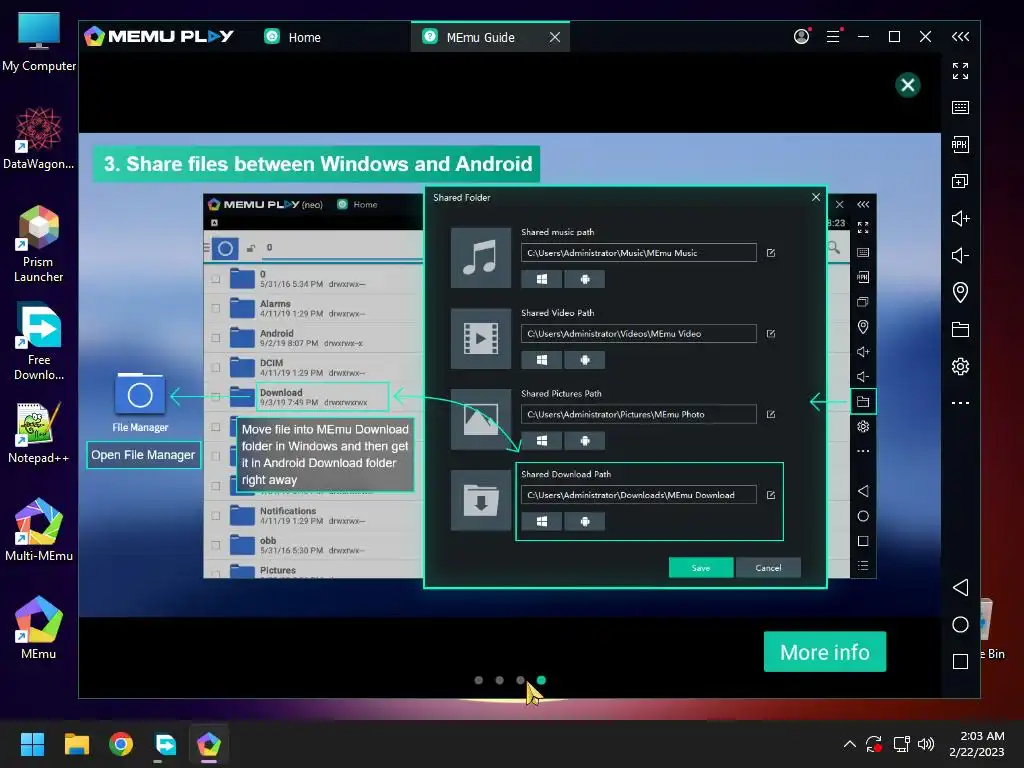This screenshot has height=768, width=1024.
Task: Select the Notepad++ desktop shortcut
Action: (x=39, y=433)
